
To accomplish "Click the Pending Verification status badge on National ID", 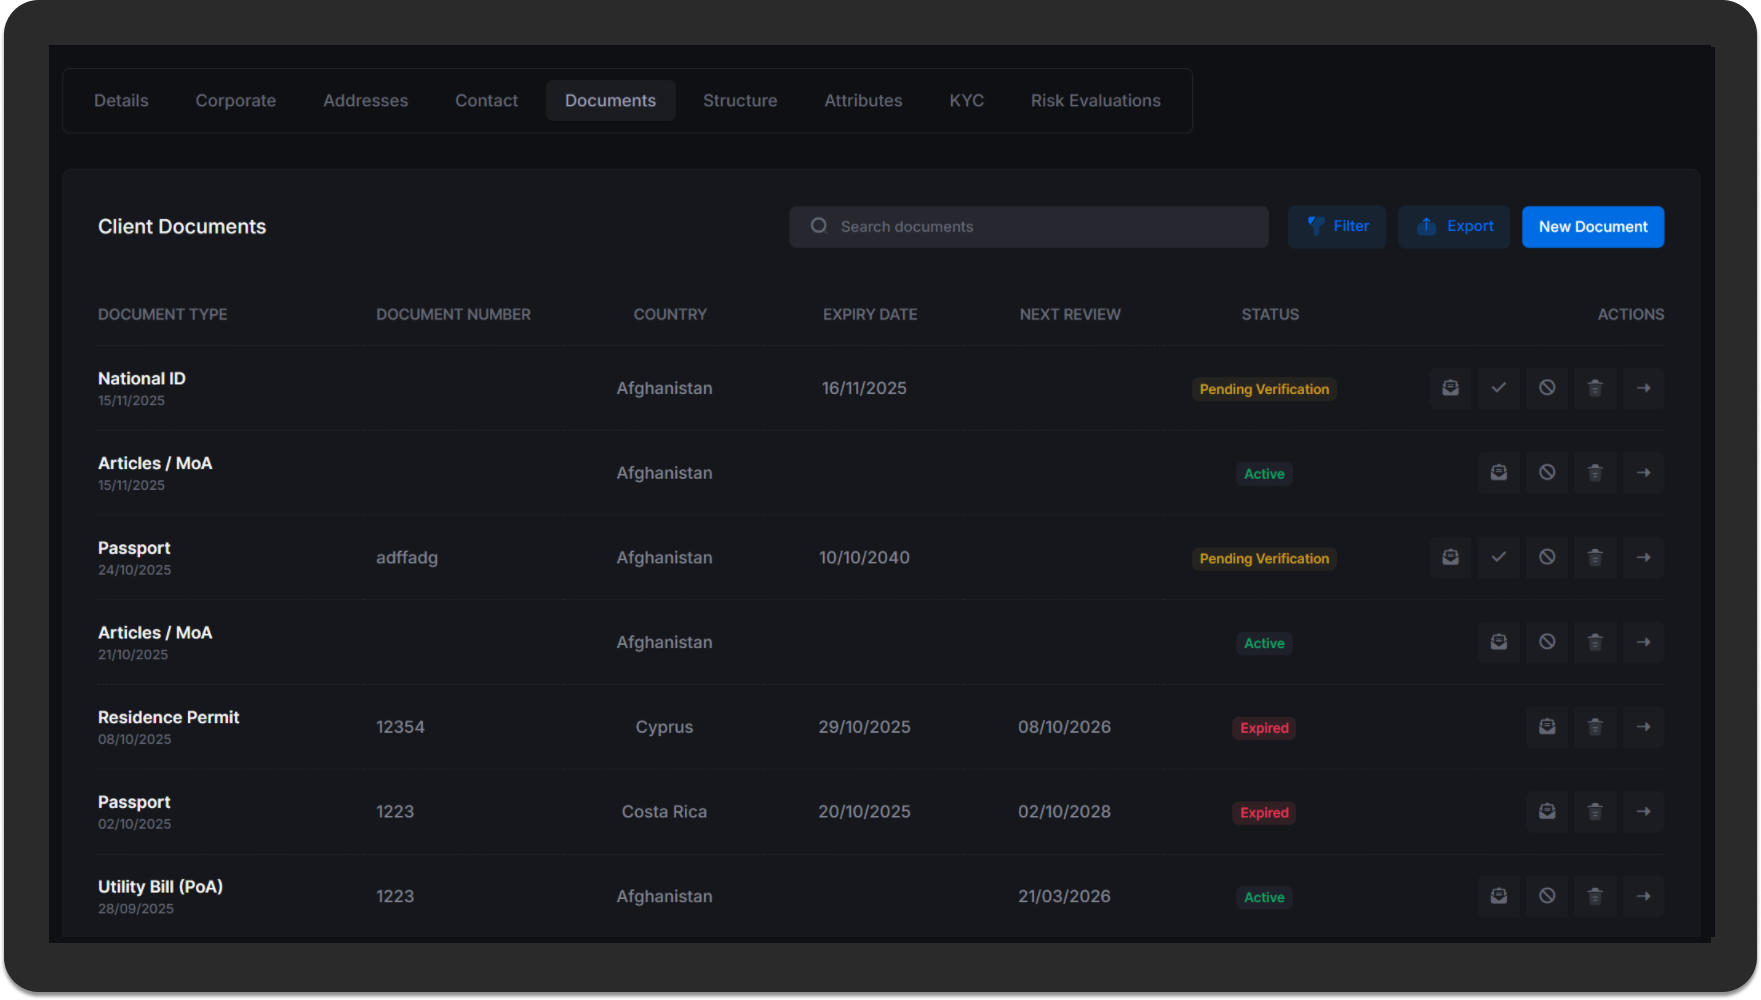I will [1263, 389].
